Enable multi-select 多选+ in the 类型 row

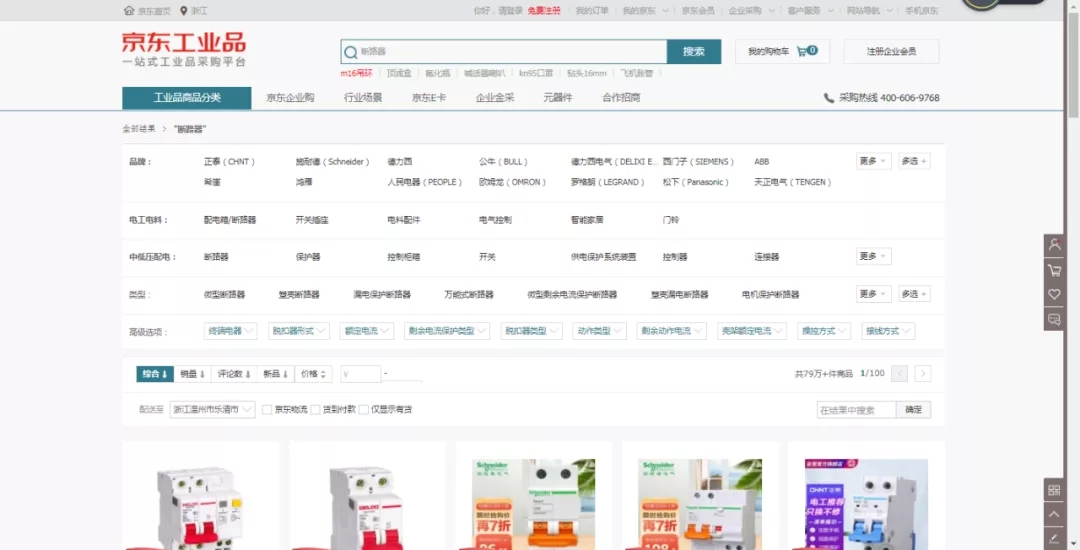coord(914,294)
